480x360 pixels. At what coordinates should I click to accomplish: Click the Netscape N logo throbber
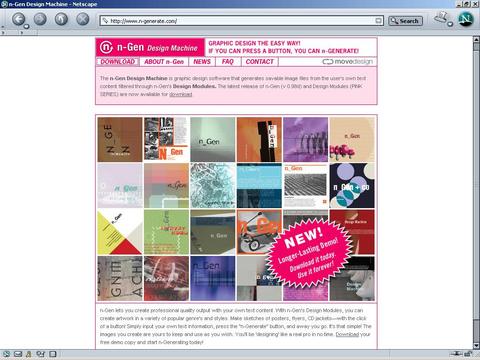(x=466, y=19)
